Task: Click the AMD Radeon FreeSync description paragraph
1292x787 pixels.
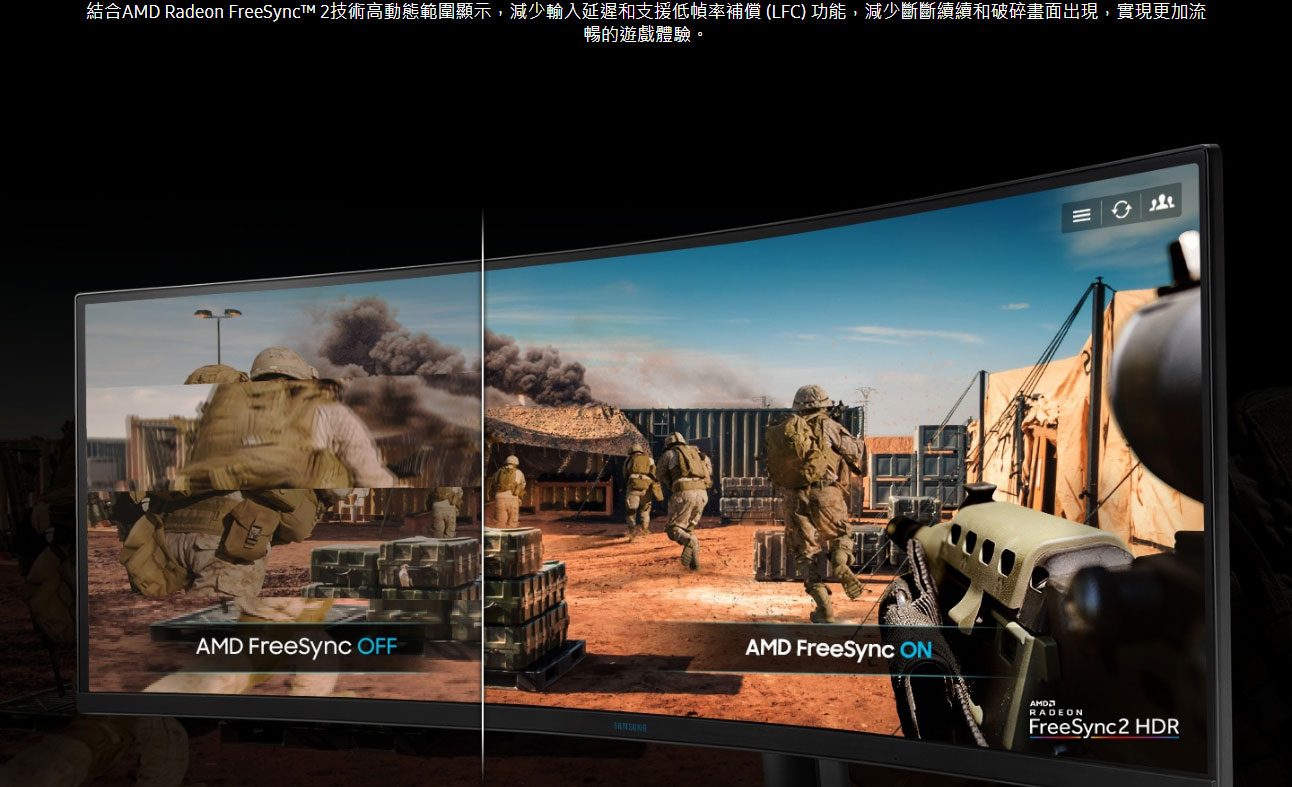Action: pyautogui.click(x=646, y=23)
